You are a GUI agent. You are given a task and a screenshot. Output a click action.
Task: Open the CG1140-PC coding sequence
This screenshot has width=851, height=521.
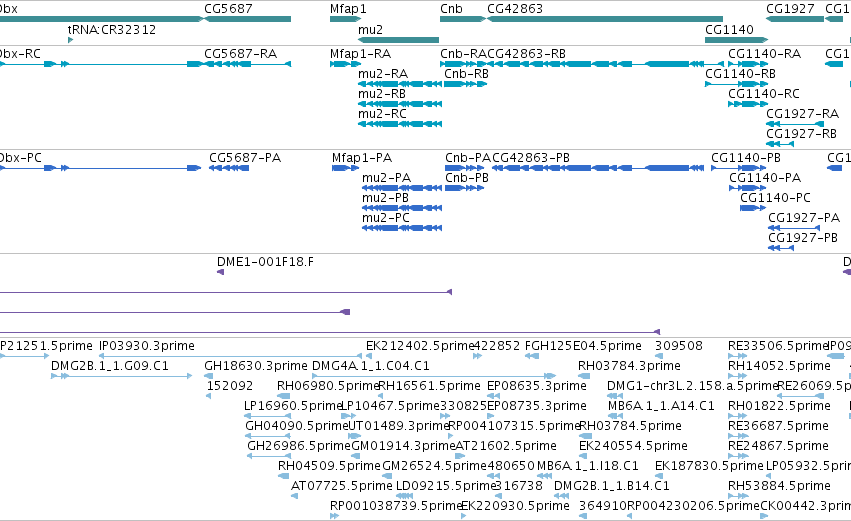pyautogui.click(x=753, y=208)
